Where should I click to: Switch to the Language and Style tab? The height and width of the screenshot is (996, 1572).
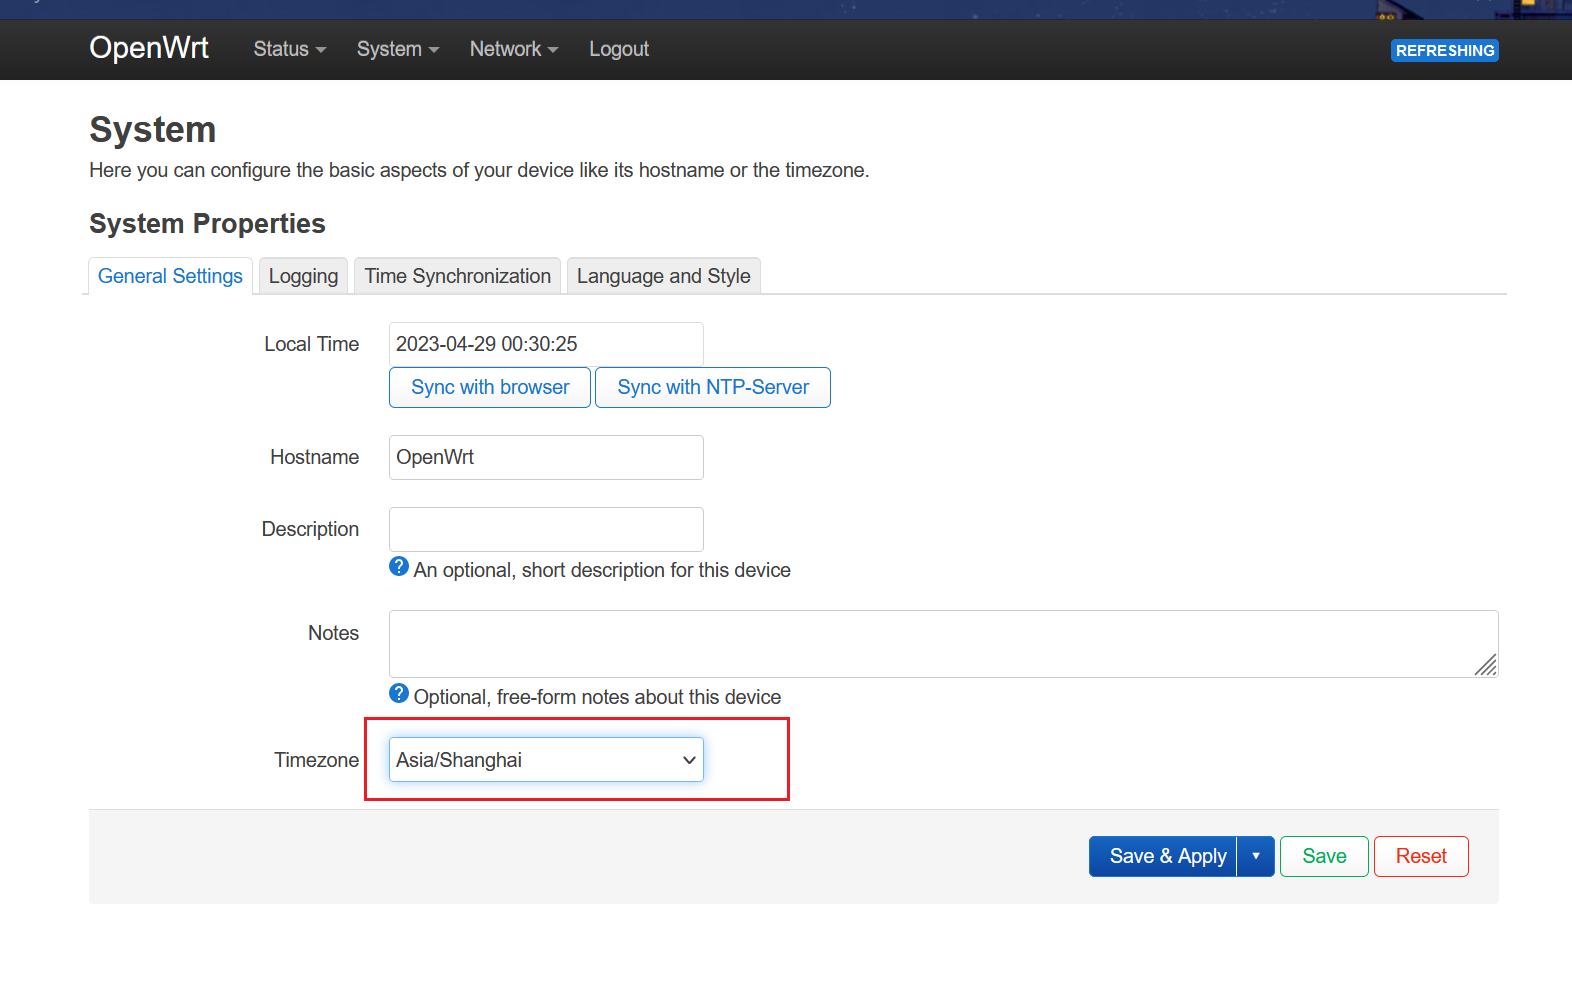(664, 276)
